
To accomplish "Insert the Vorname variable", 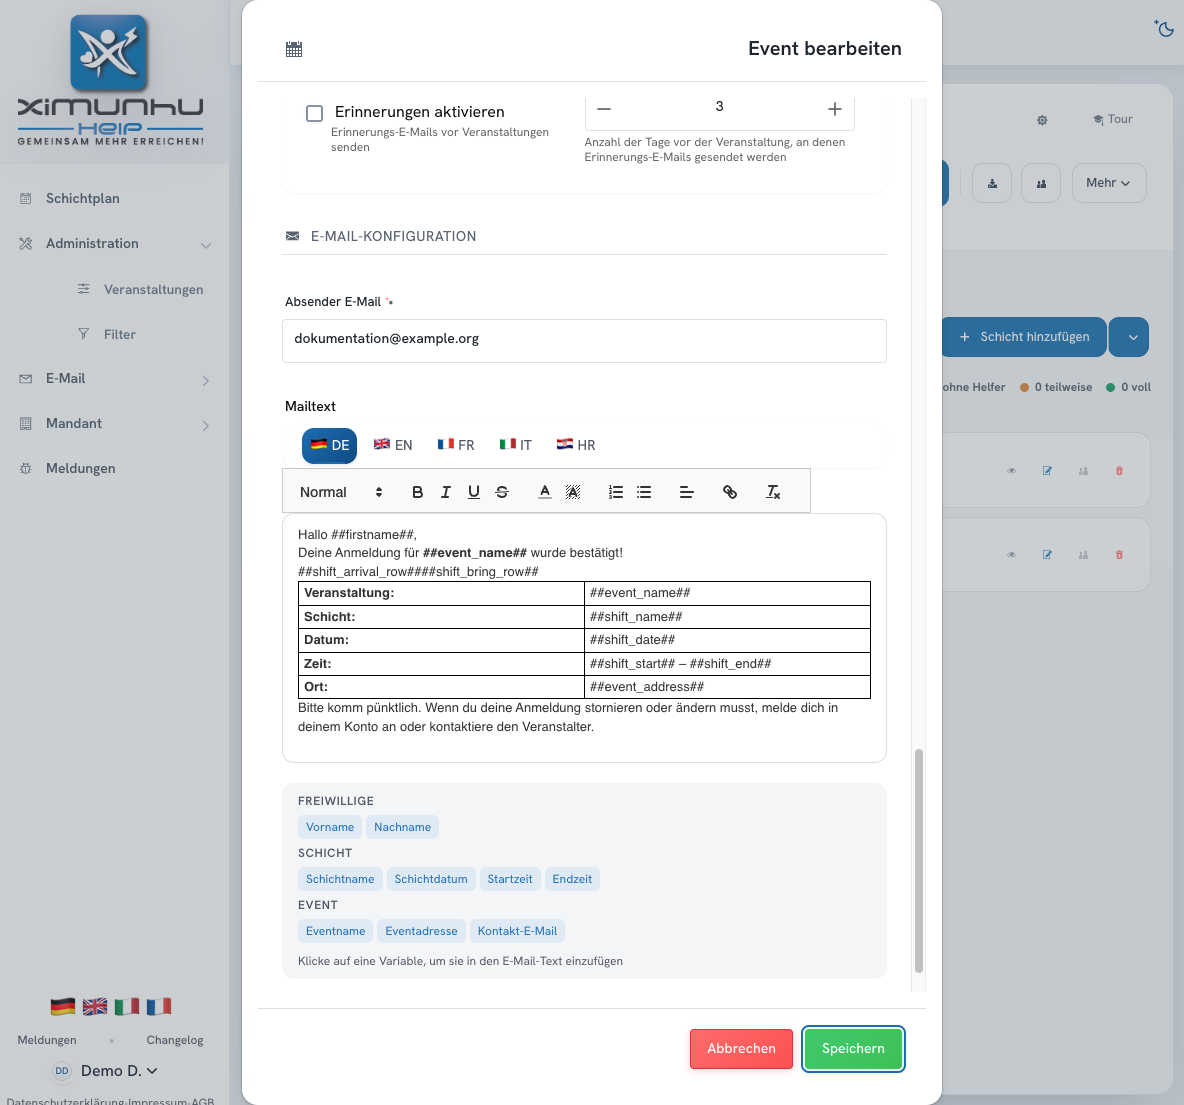I will point(330,827).
